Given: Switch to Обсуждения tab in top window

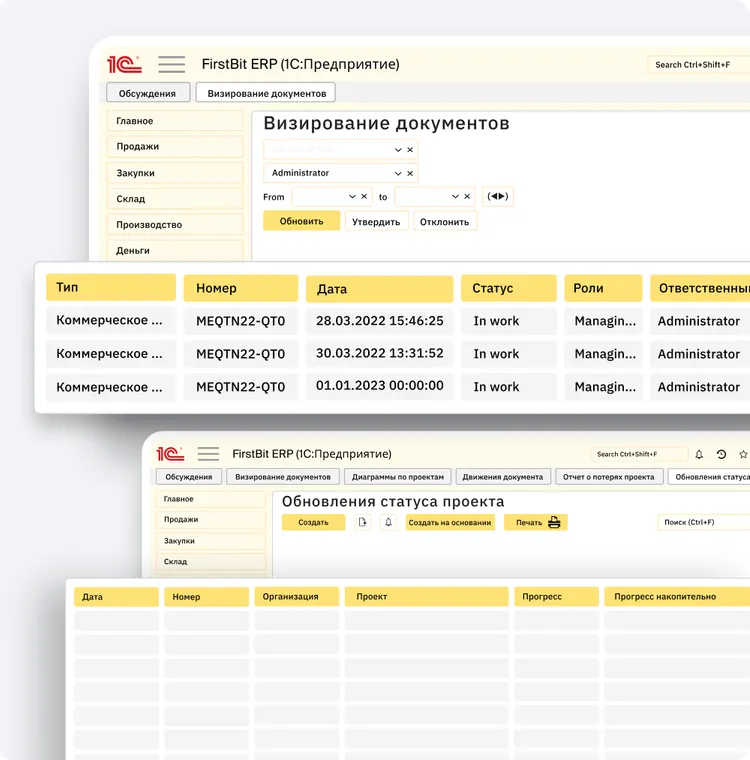Looking at the screenshot, I should (148, 93).
